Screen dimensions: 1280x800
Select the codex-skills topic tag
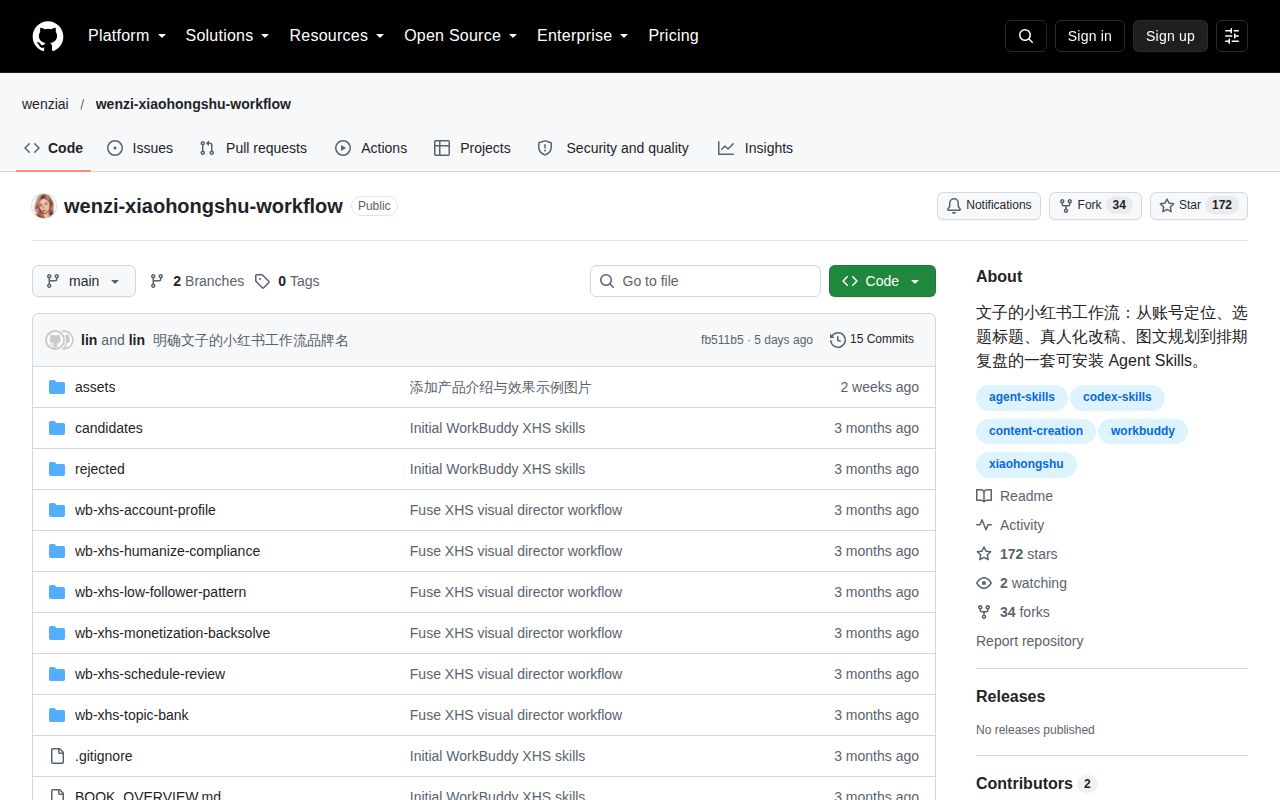(1117, 397)
